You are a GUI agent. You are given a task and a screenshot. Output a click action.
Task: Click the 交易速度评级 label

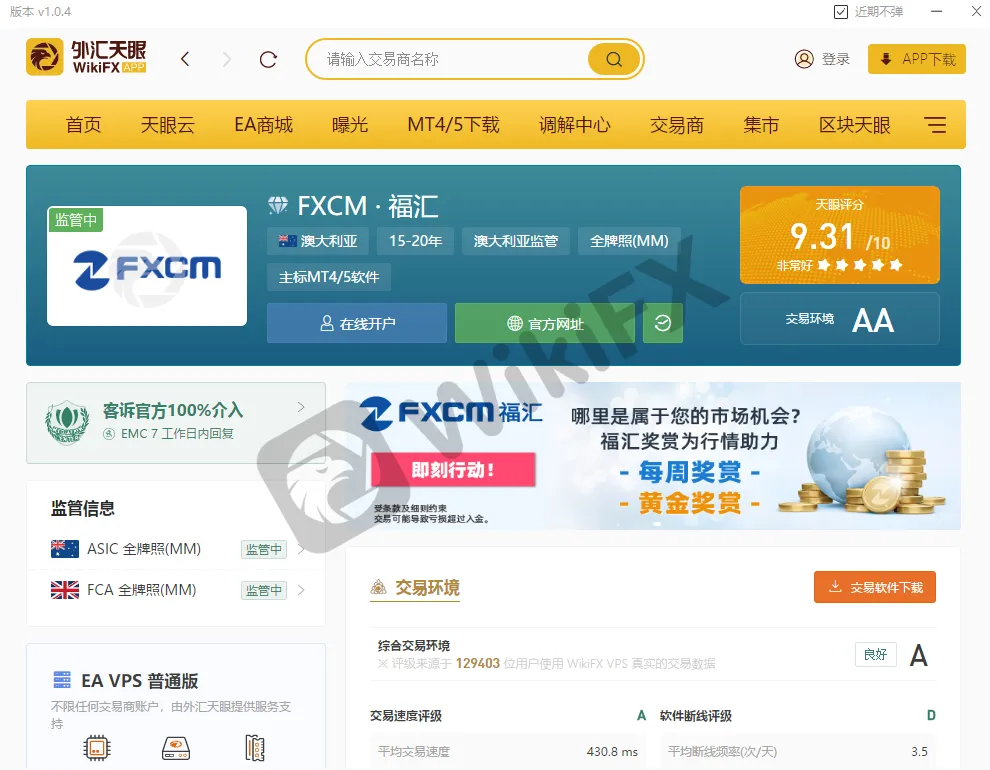point(406,716)
